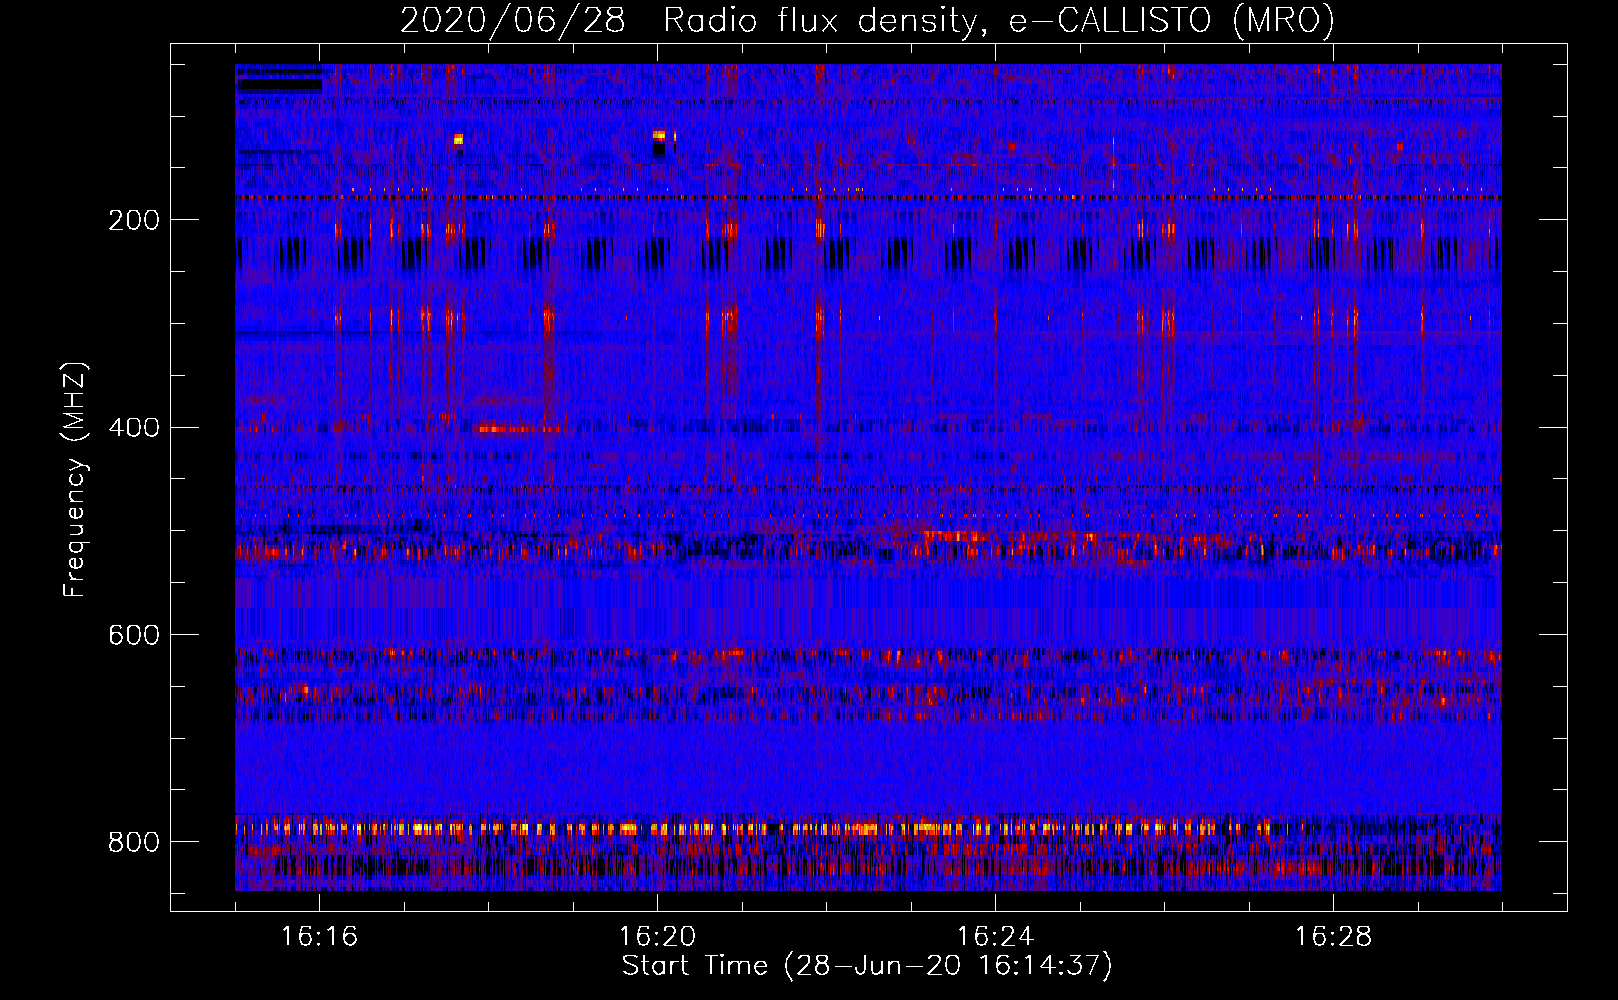1618x1000 pixels.
Task: Click the 16:24 time tick label
Action: 995,937
